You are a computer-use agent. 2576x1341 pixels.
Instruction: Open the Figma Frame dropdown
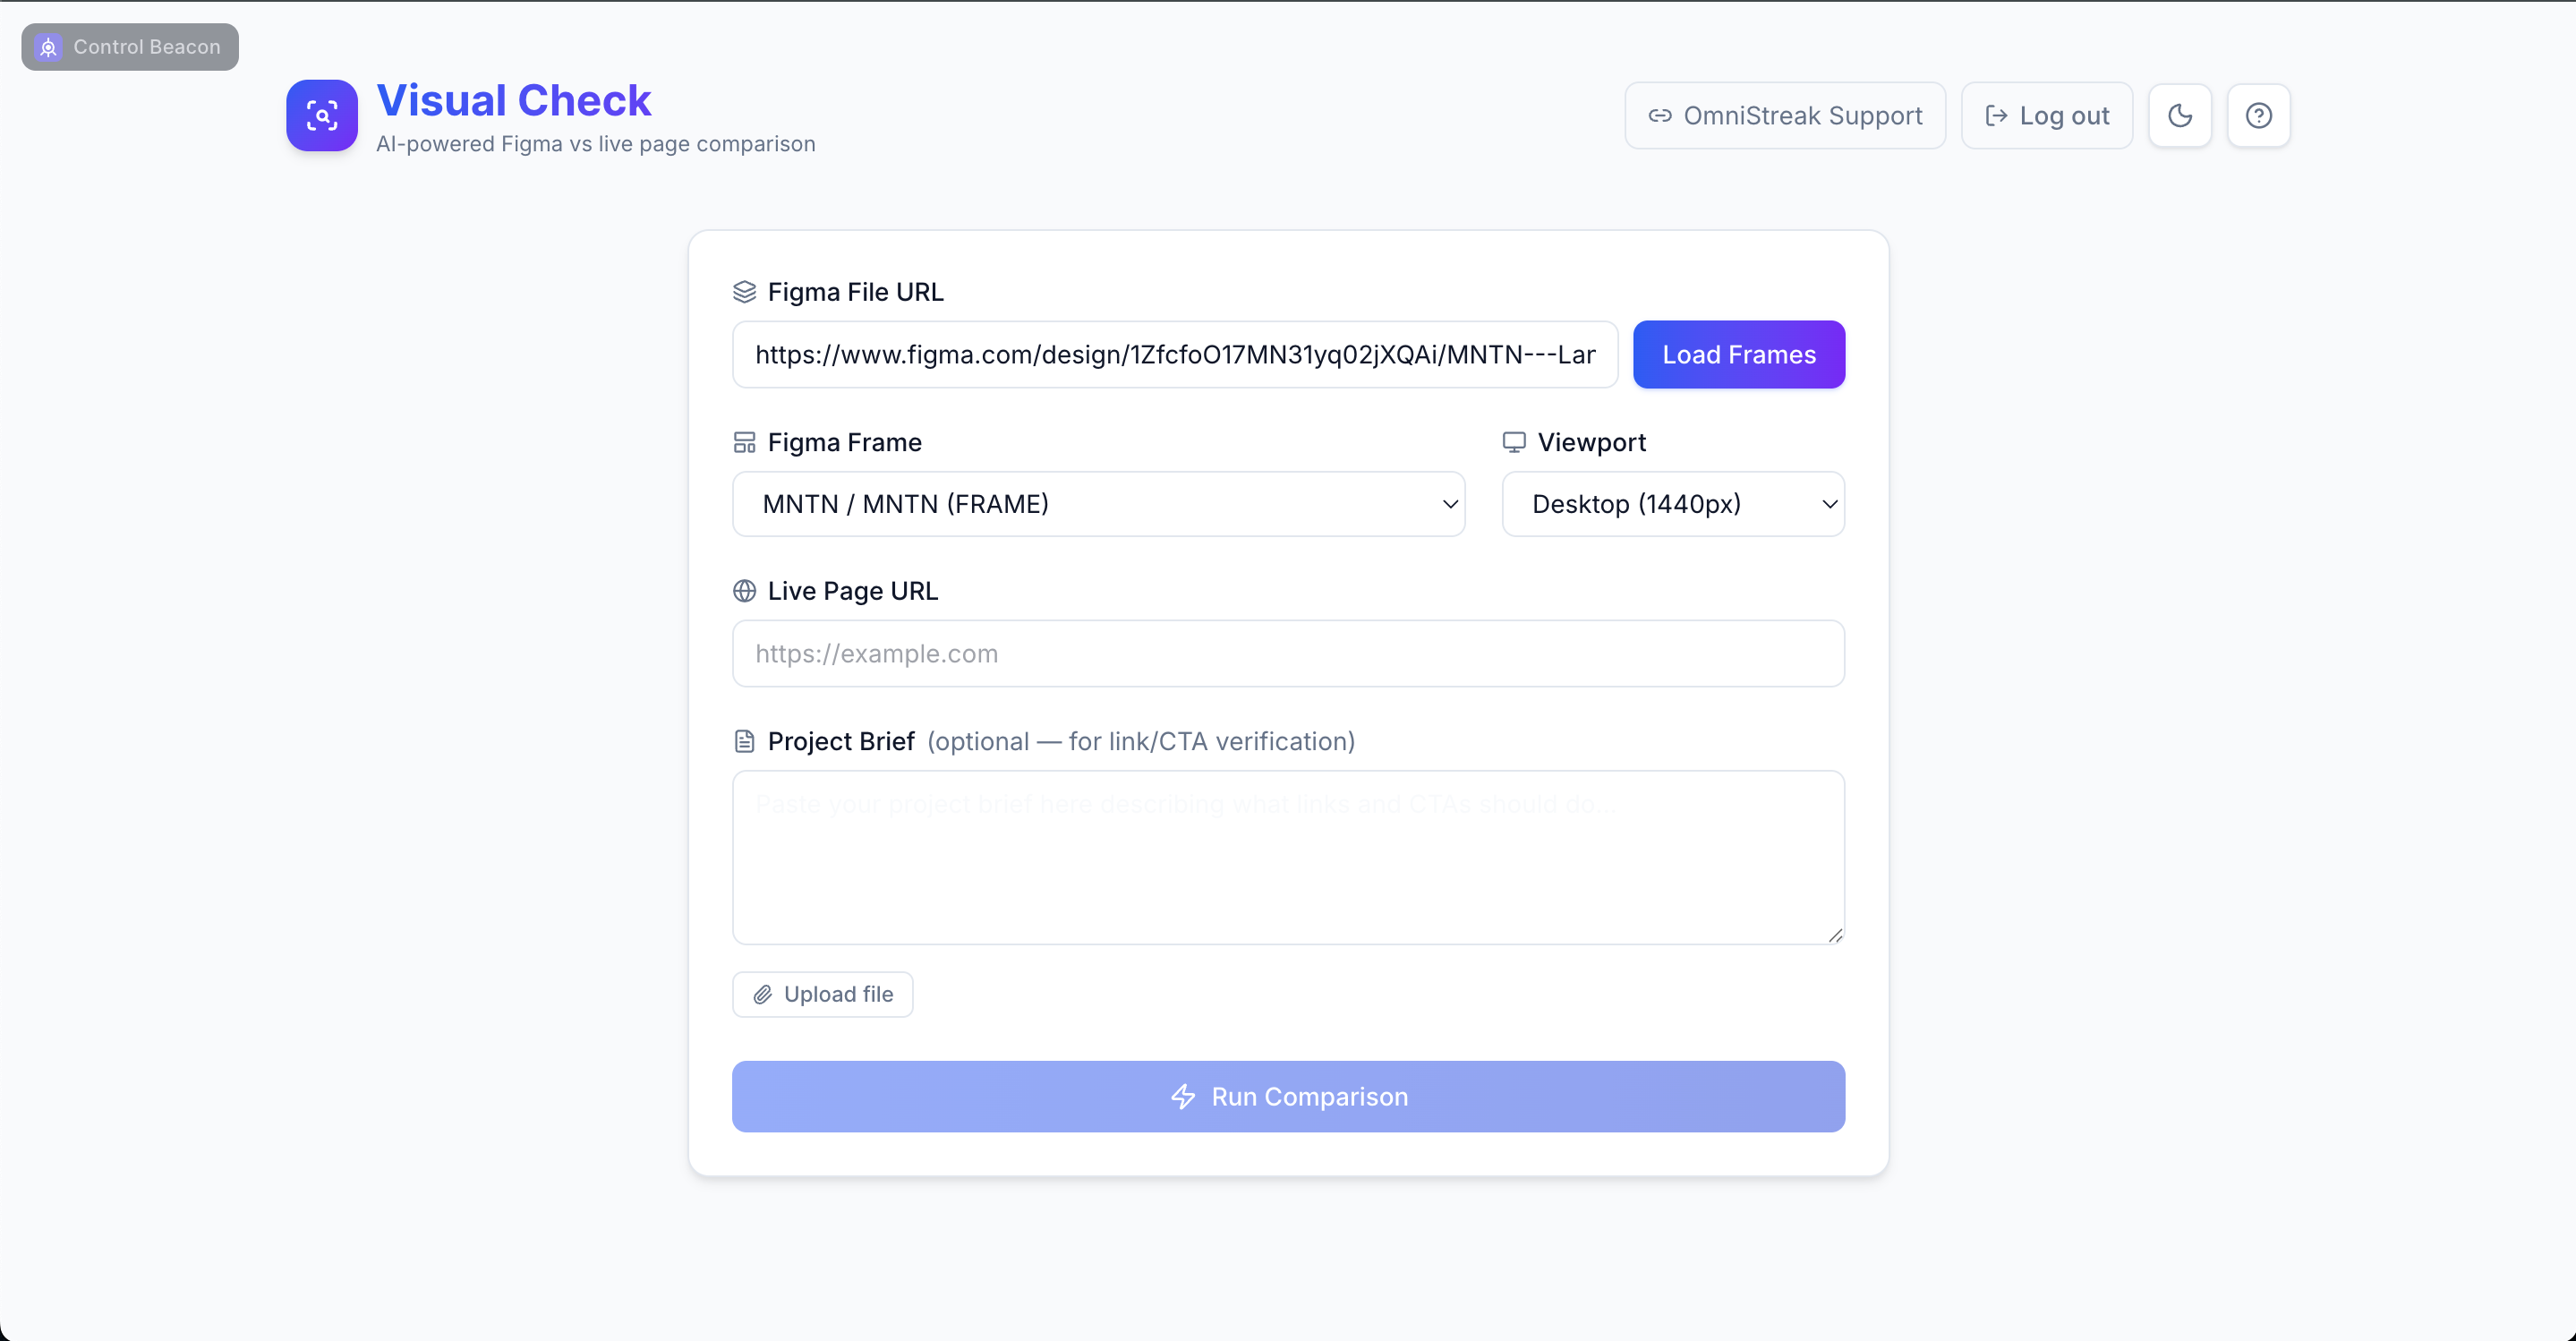(1098, 504)
